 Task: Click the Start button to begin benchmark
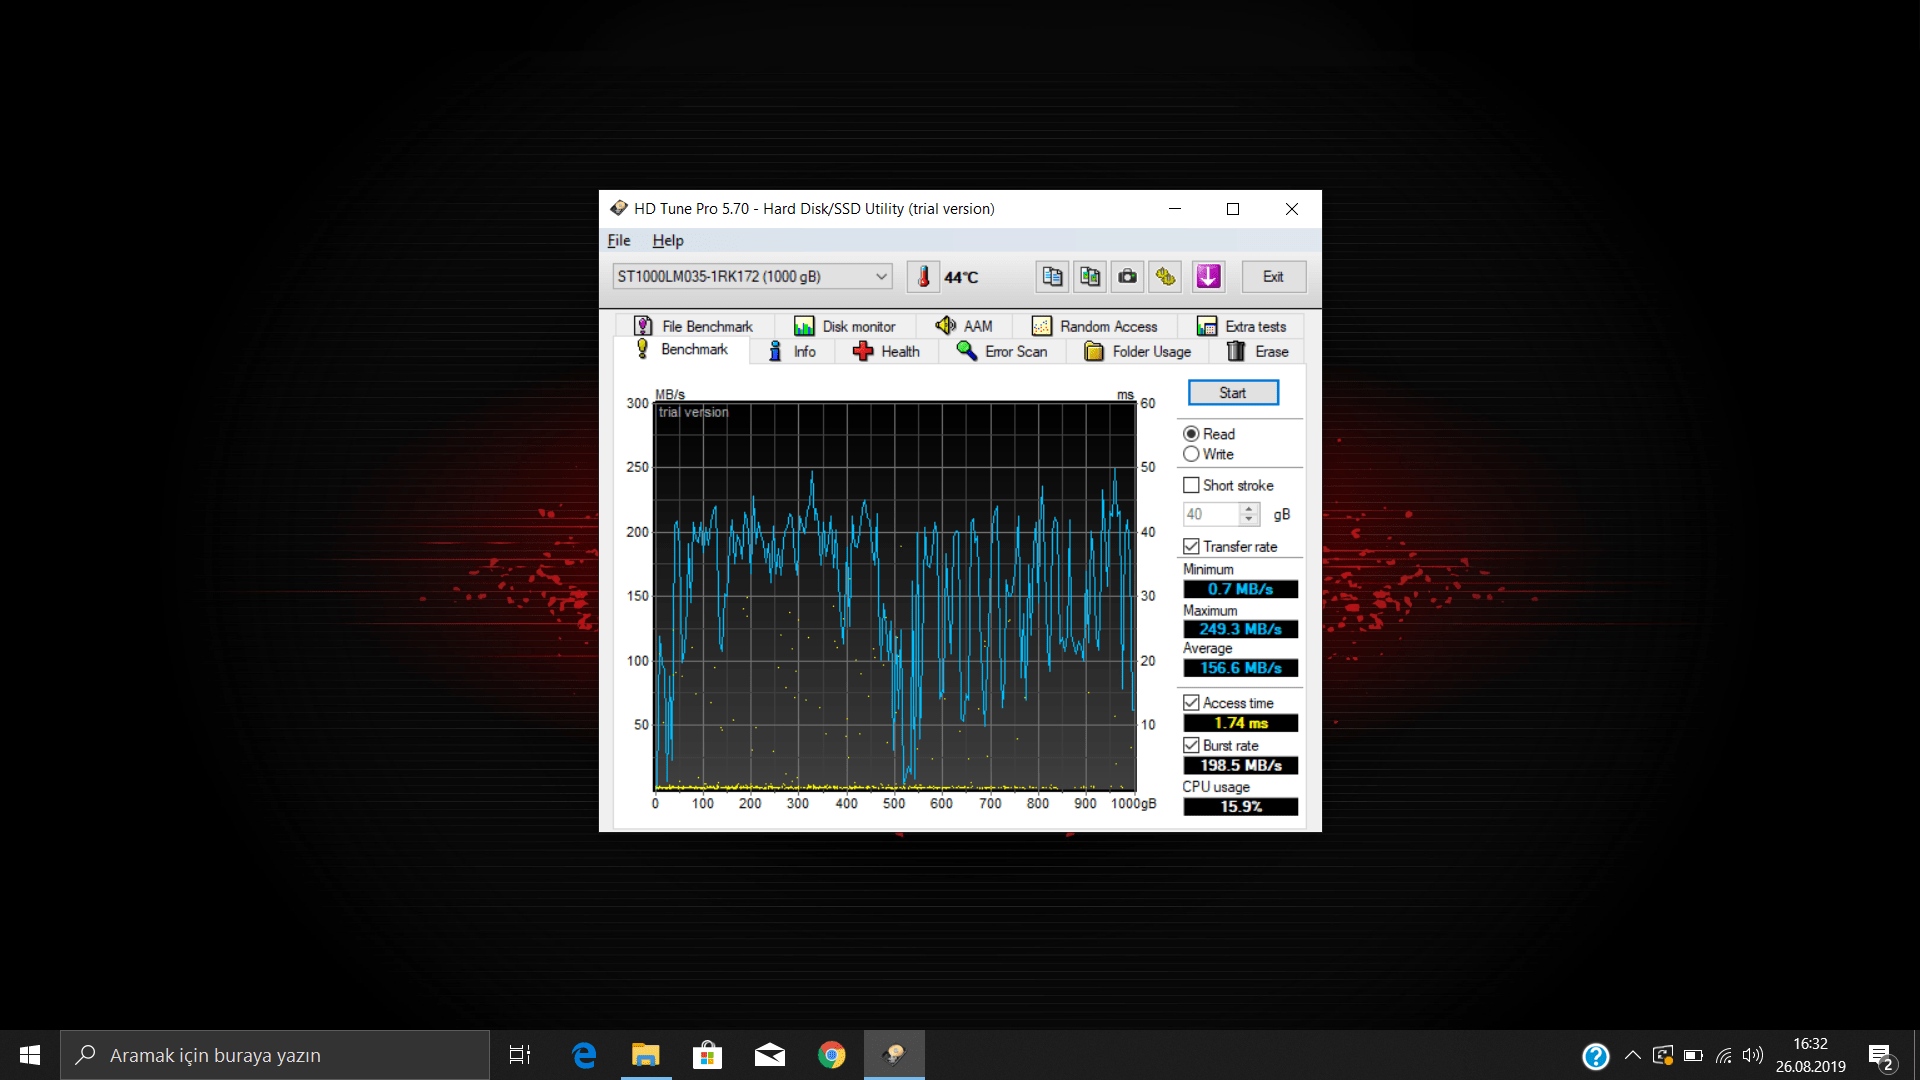click(x=1232, y=392)
